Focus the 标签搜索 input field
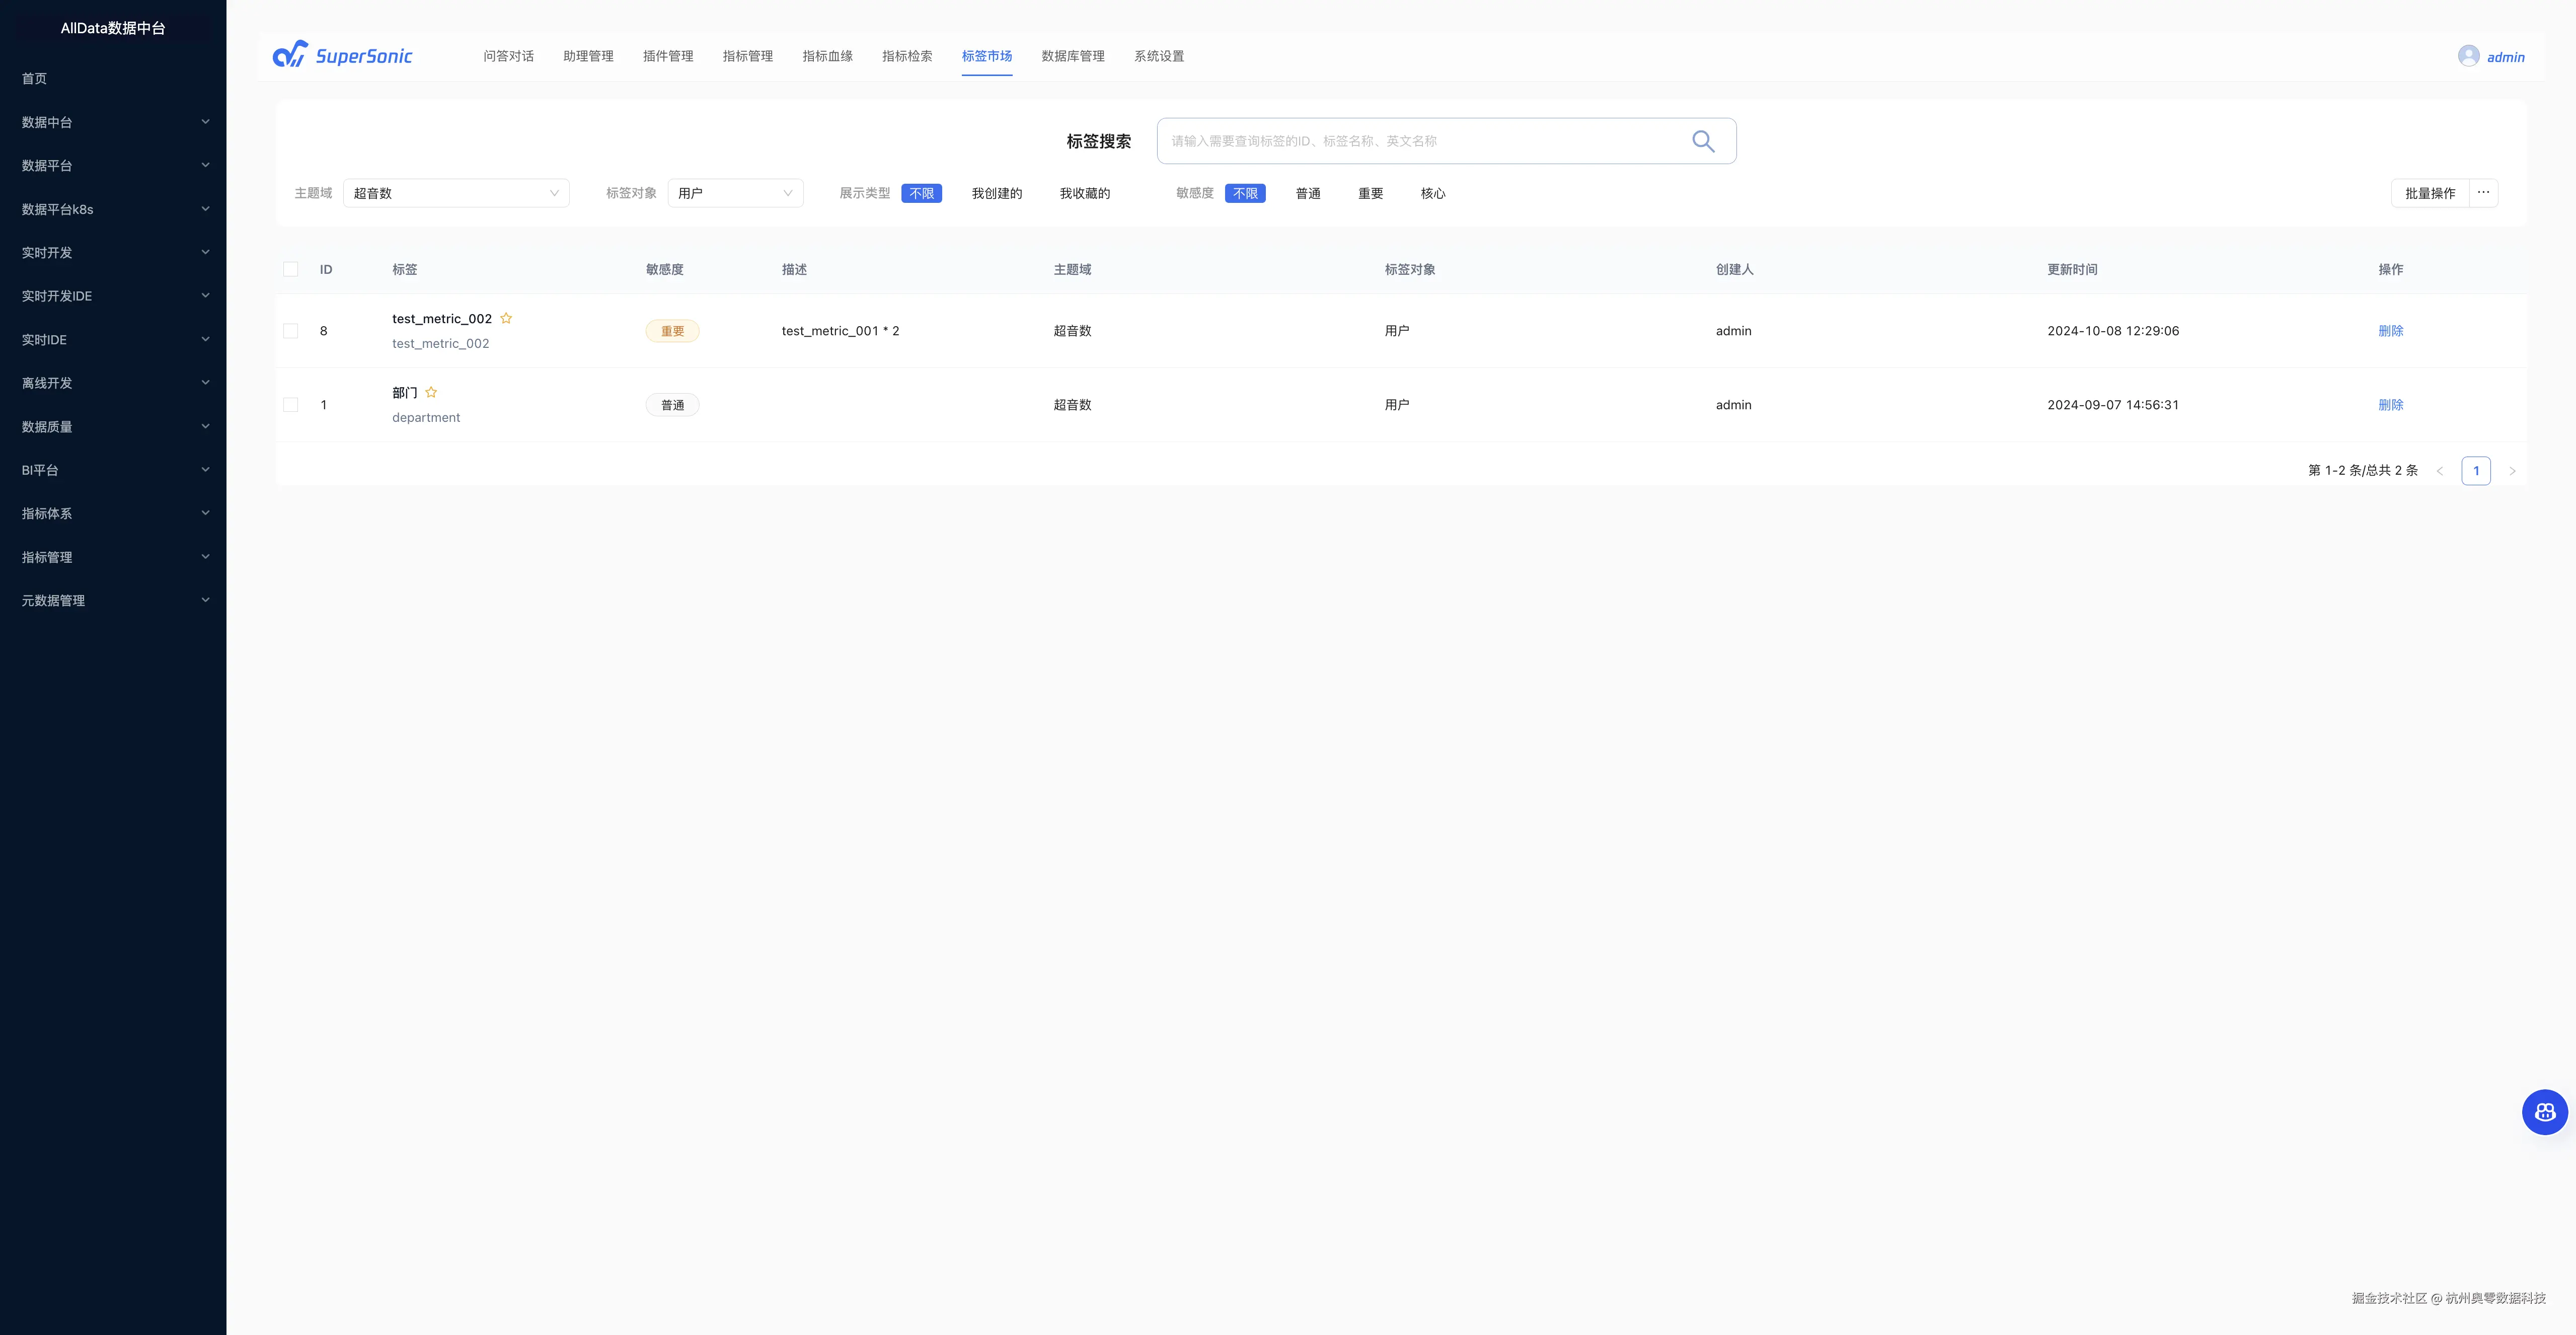 click(x=1420, y=141)
